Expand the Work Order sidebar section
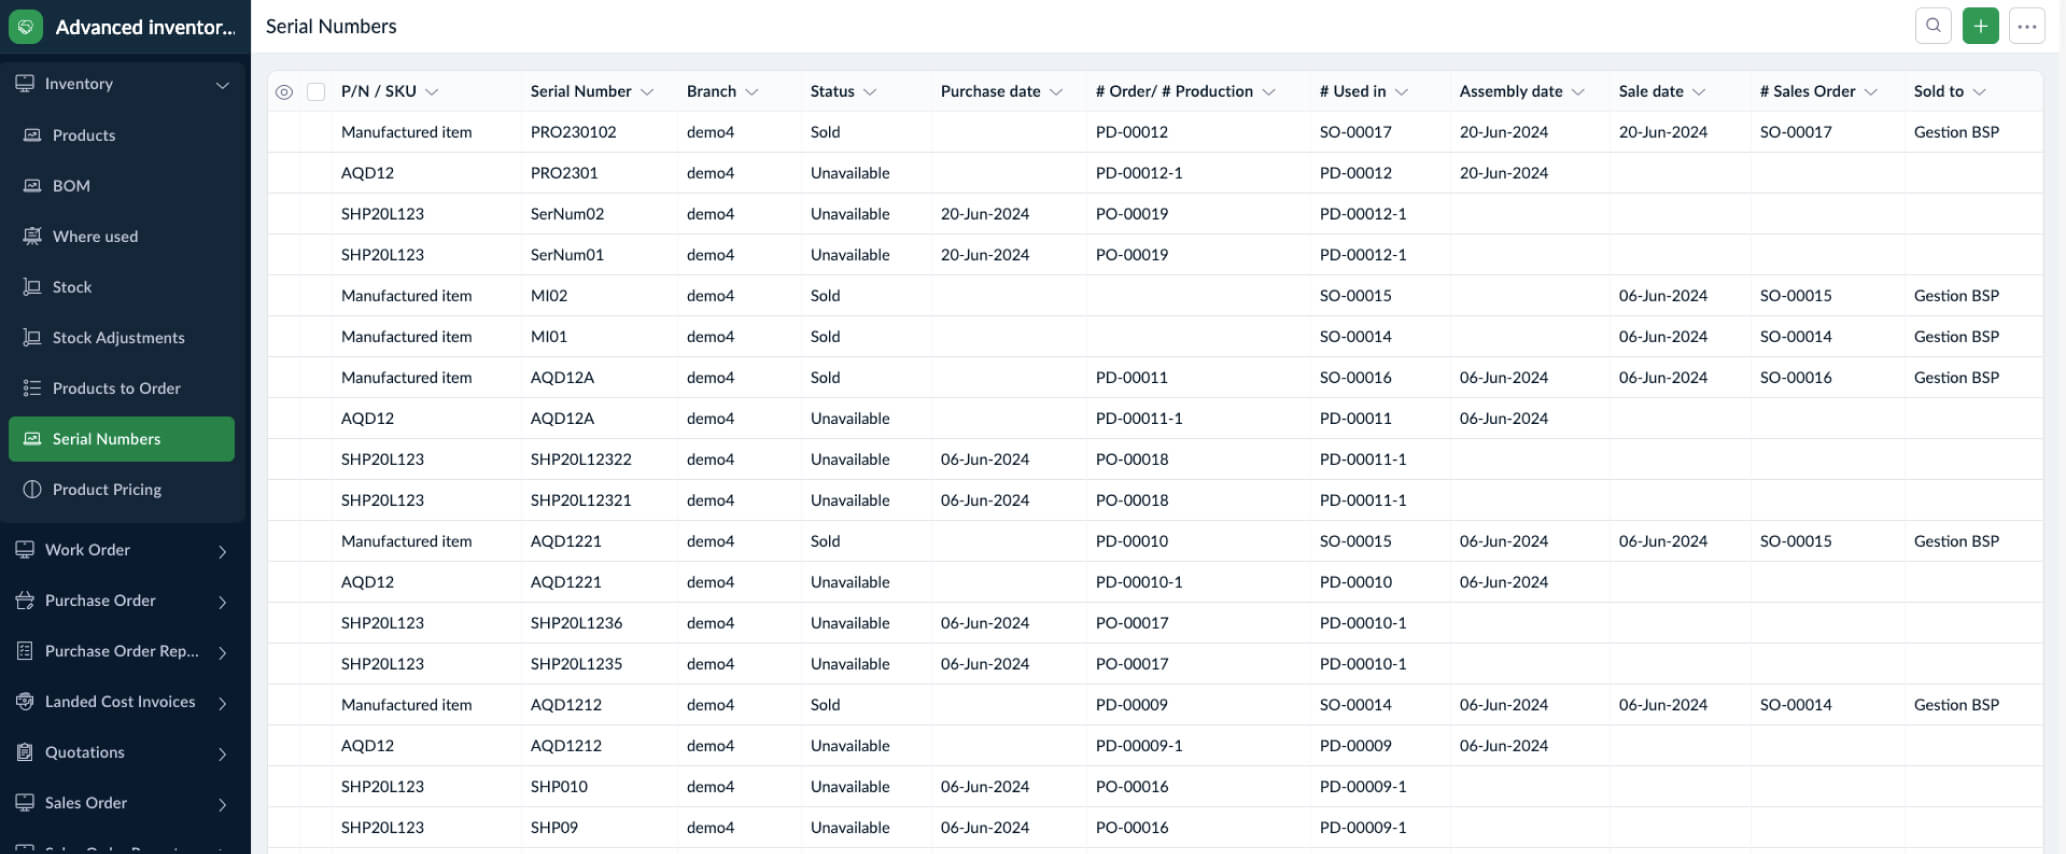Viewport: 2066px width, 854px height. pos(222,551)
